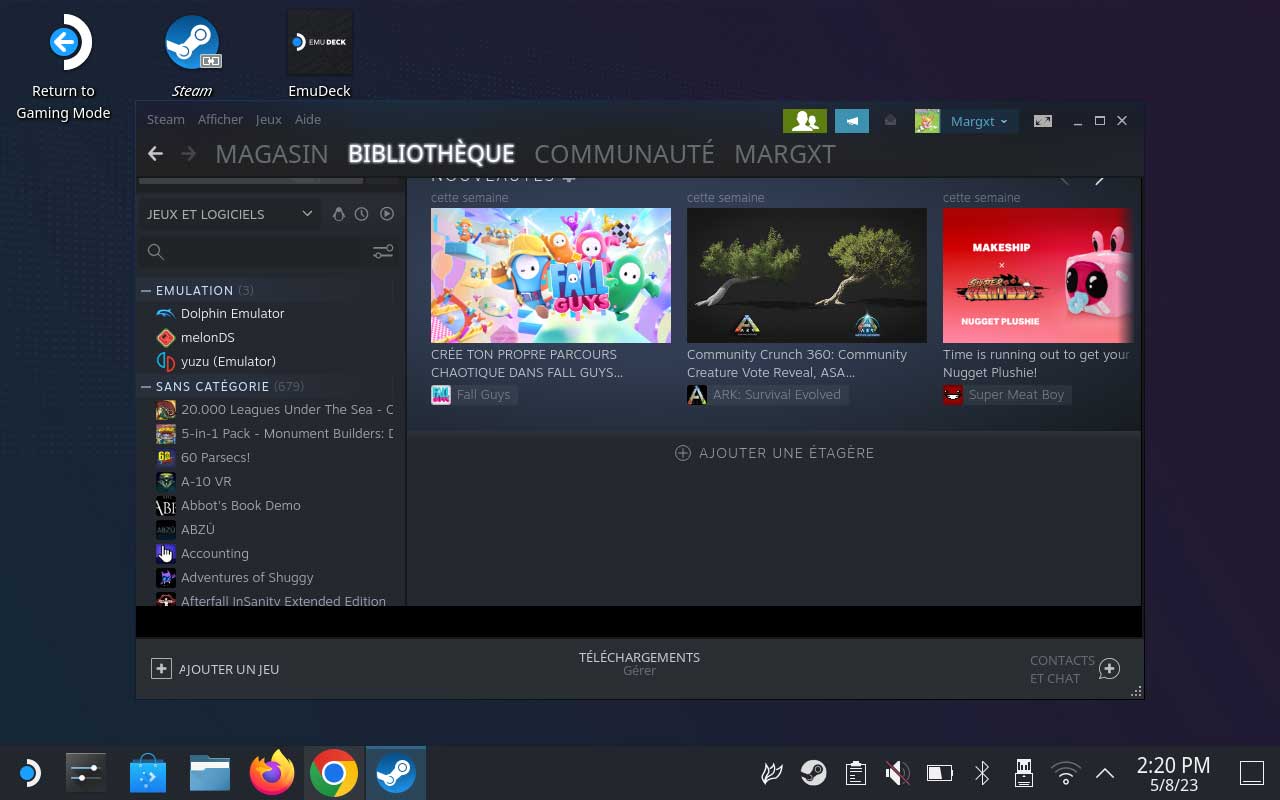
Task: Click ARK: Survival Evolved small icon
Action: point(697,395)
